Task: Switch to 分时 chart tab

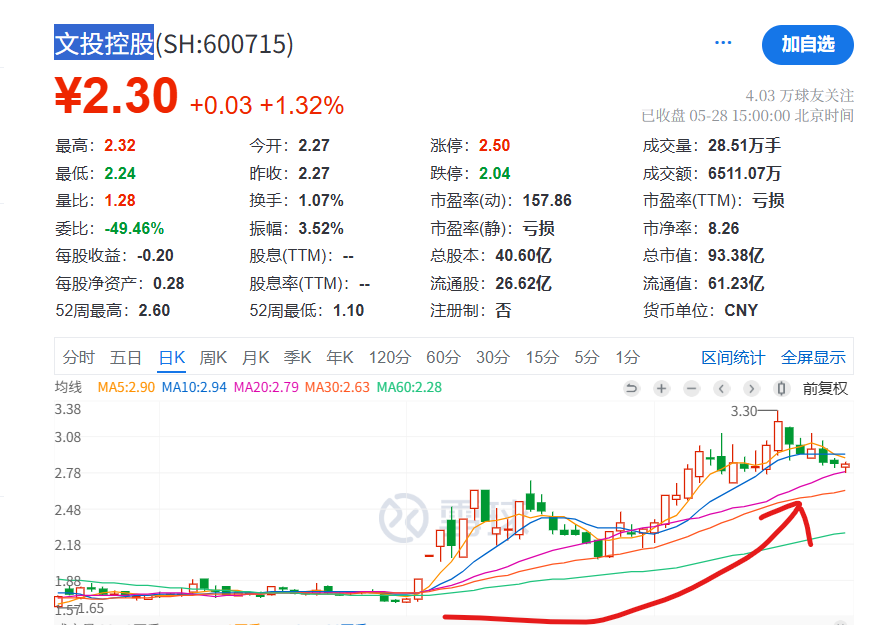Action: click(x=79, y=357)
